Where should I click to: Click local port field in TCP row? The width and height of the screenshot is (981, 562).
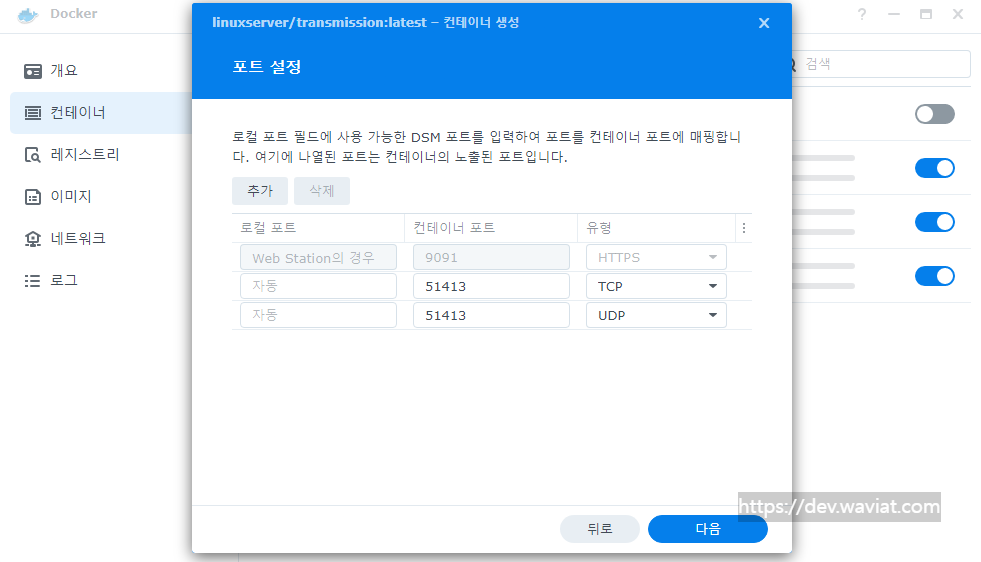pos(318,286)
